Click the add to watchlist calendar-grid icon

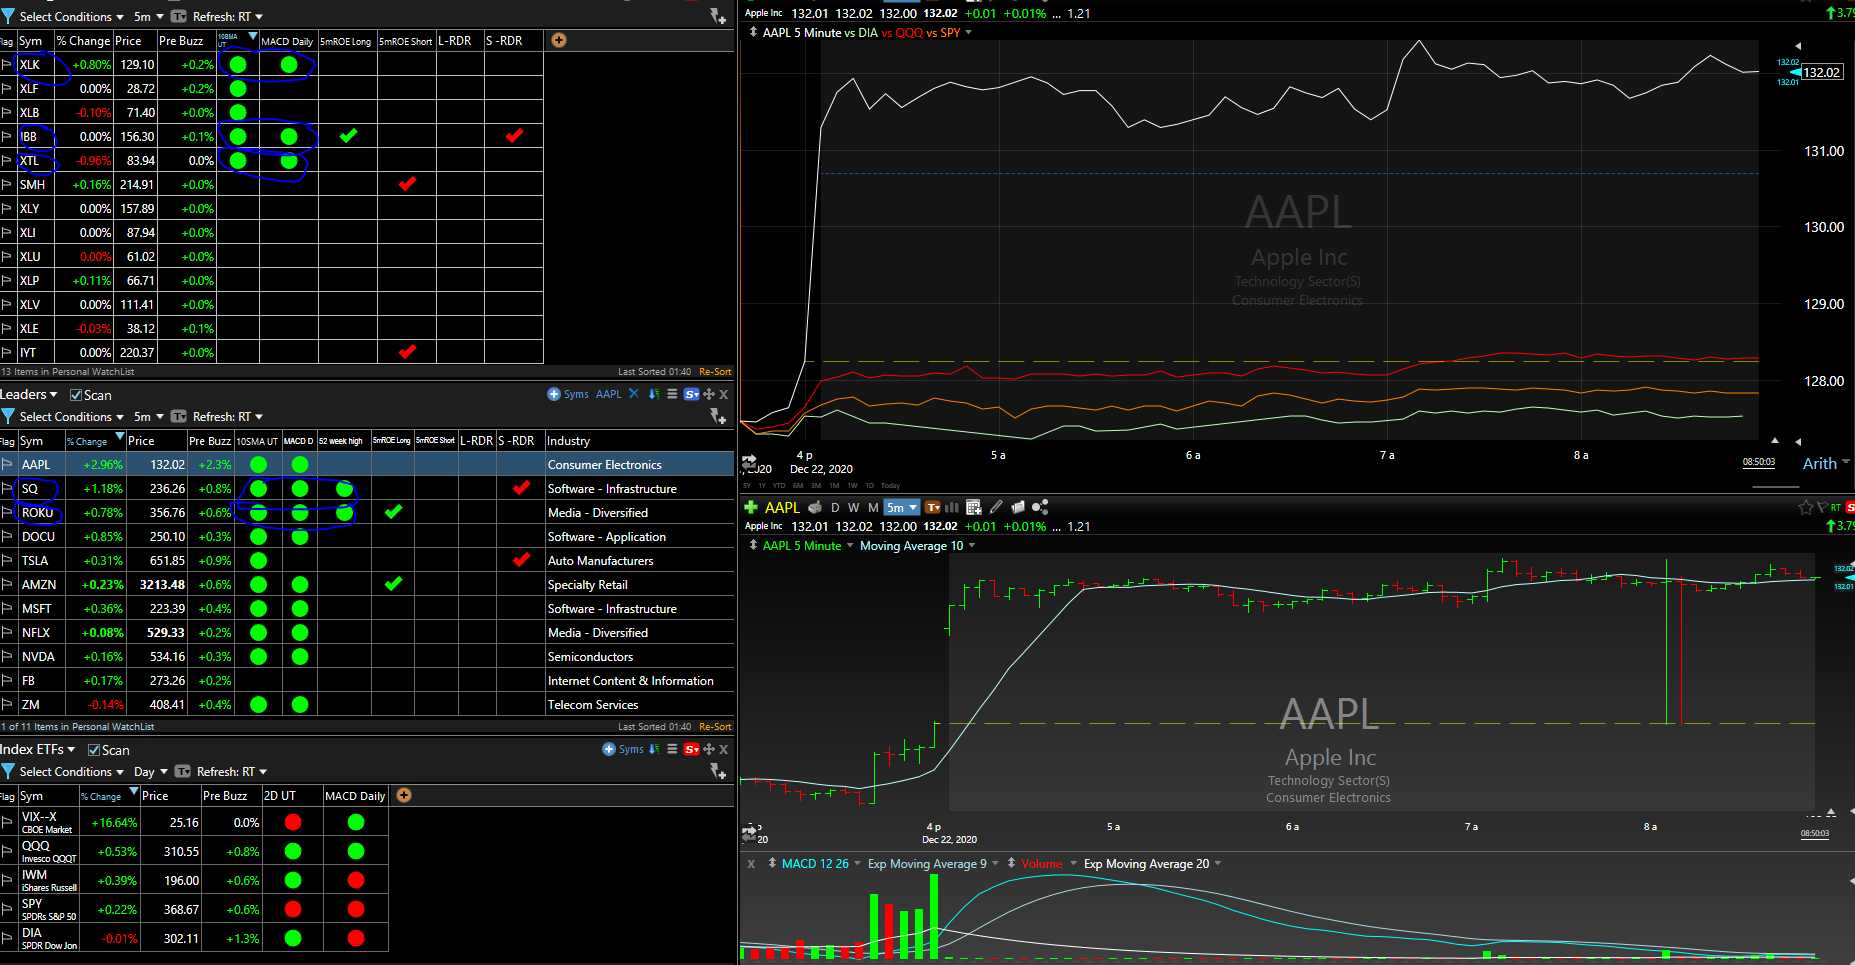coord(973,507)
